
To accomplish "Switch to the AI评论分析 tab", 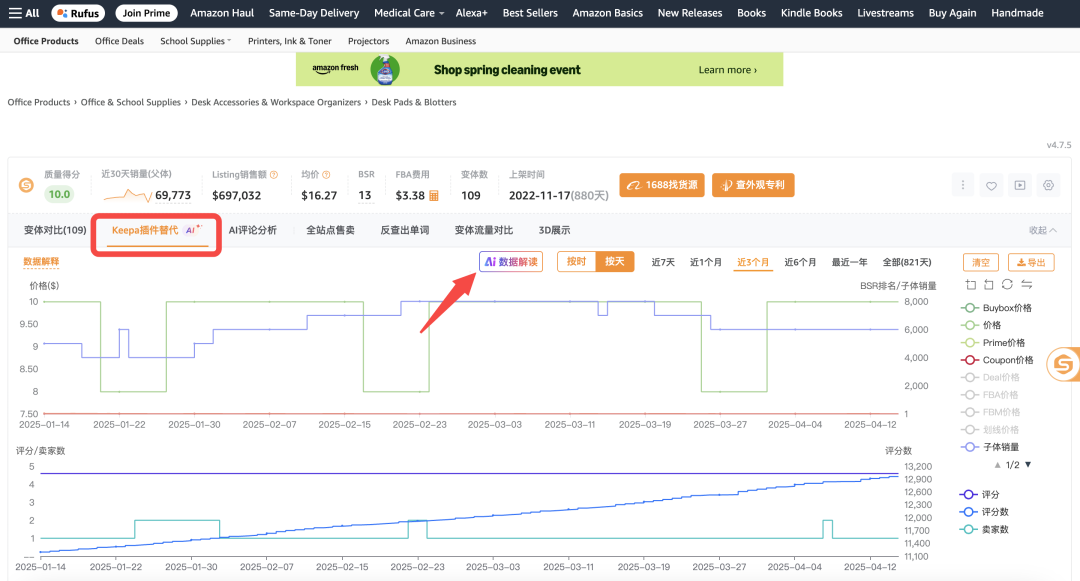I will pyautogui.click(x=252, y=230).
